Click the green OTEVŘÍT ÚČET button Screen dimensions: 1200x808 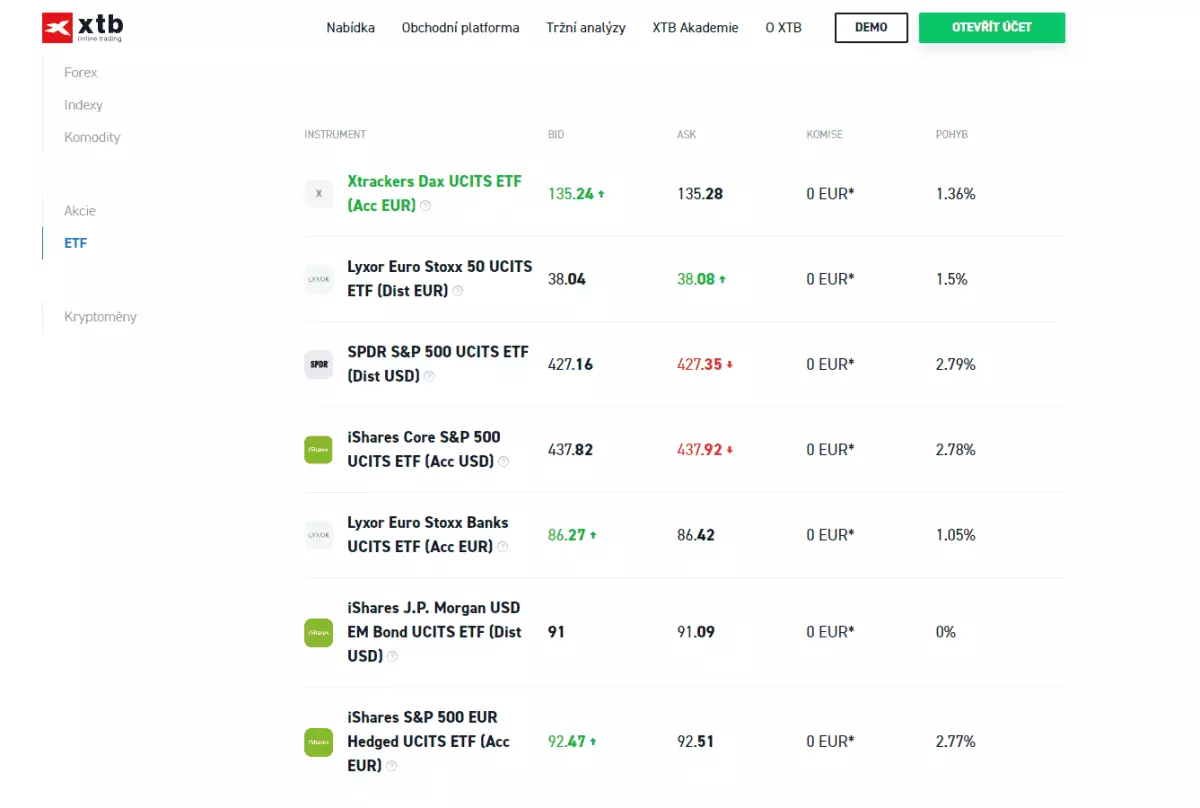(992, 28)
